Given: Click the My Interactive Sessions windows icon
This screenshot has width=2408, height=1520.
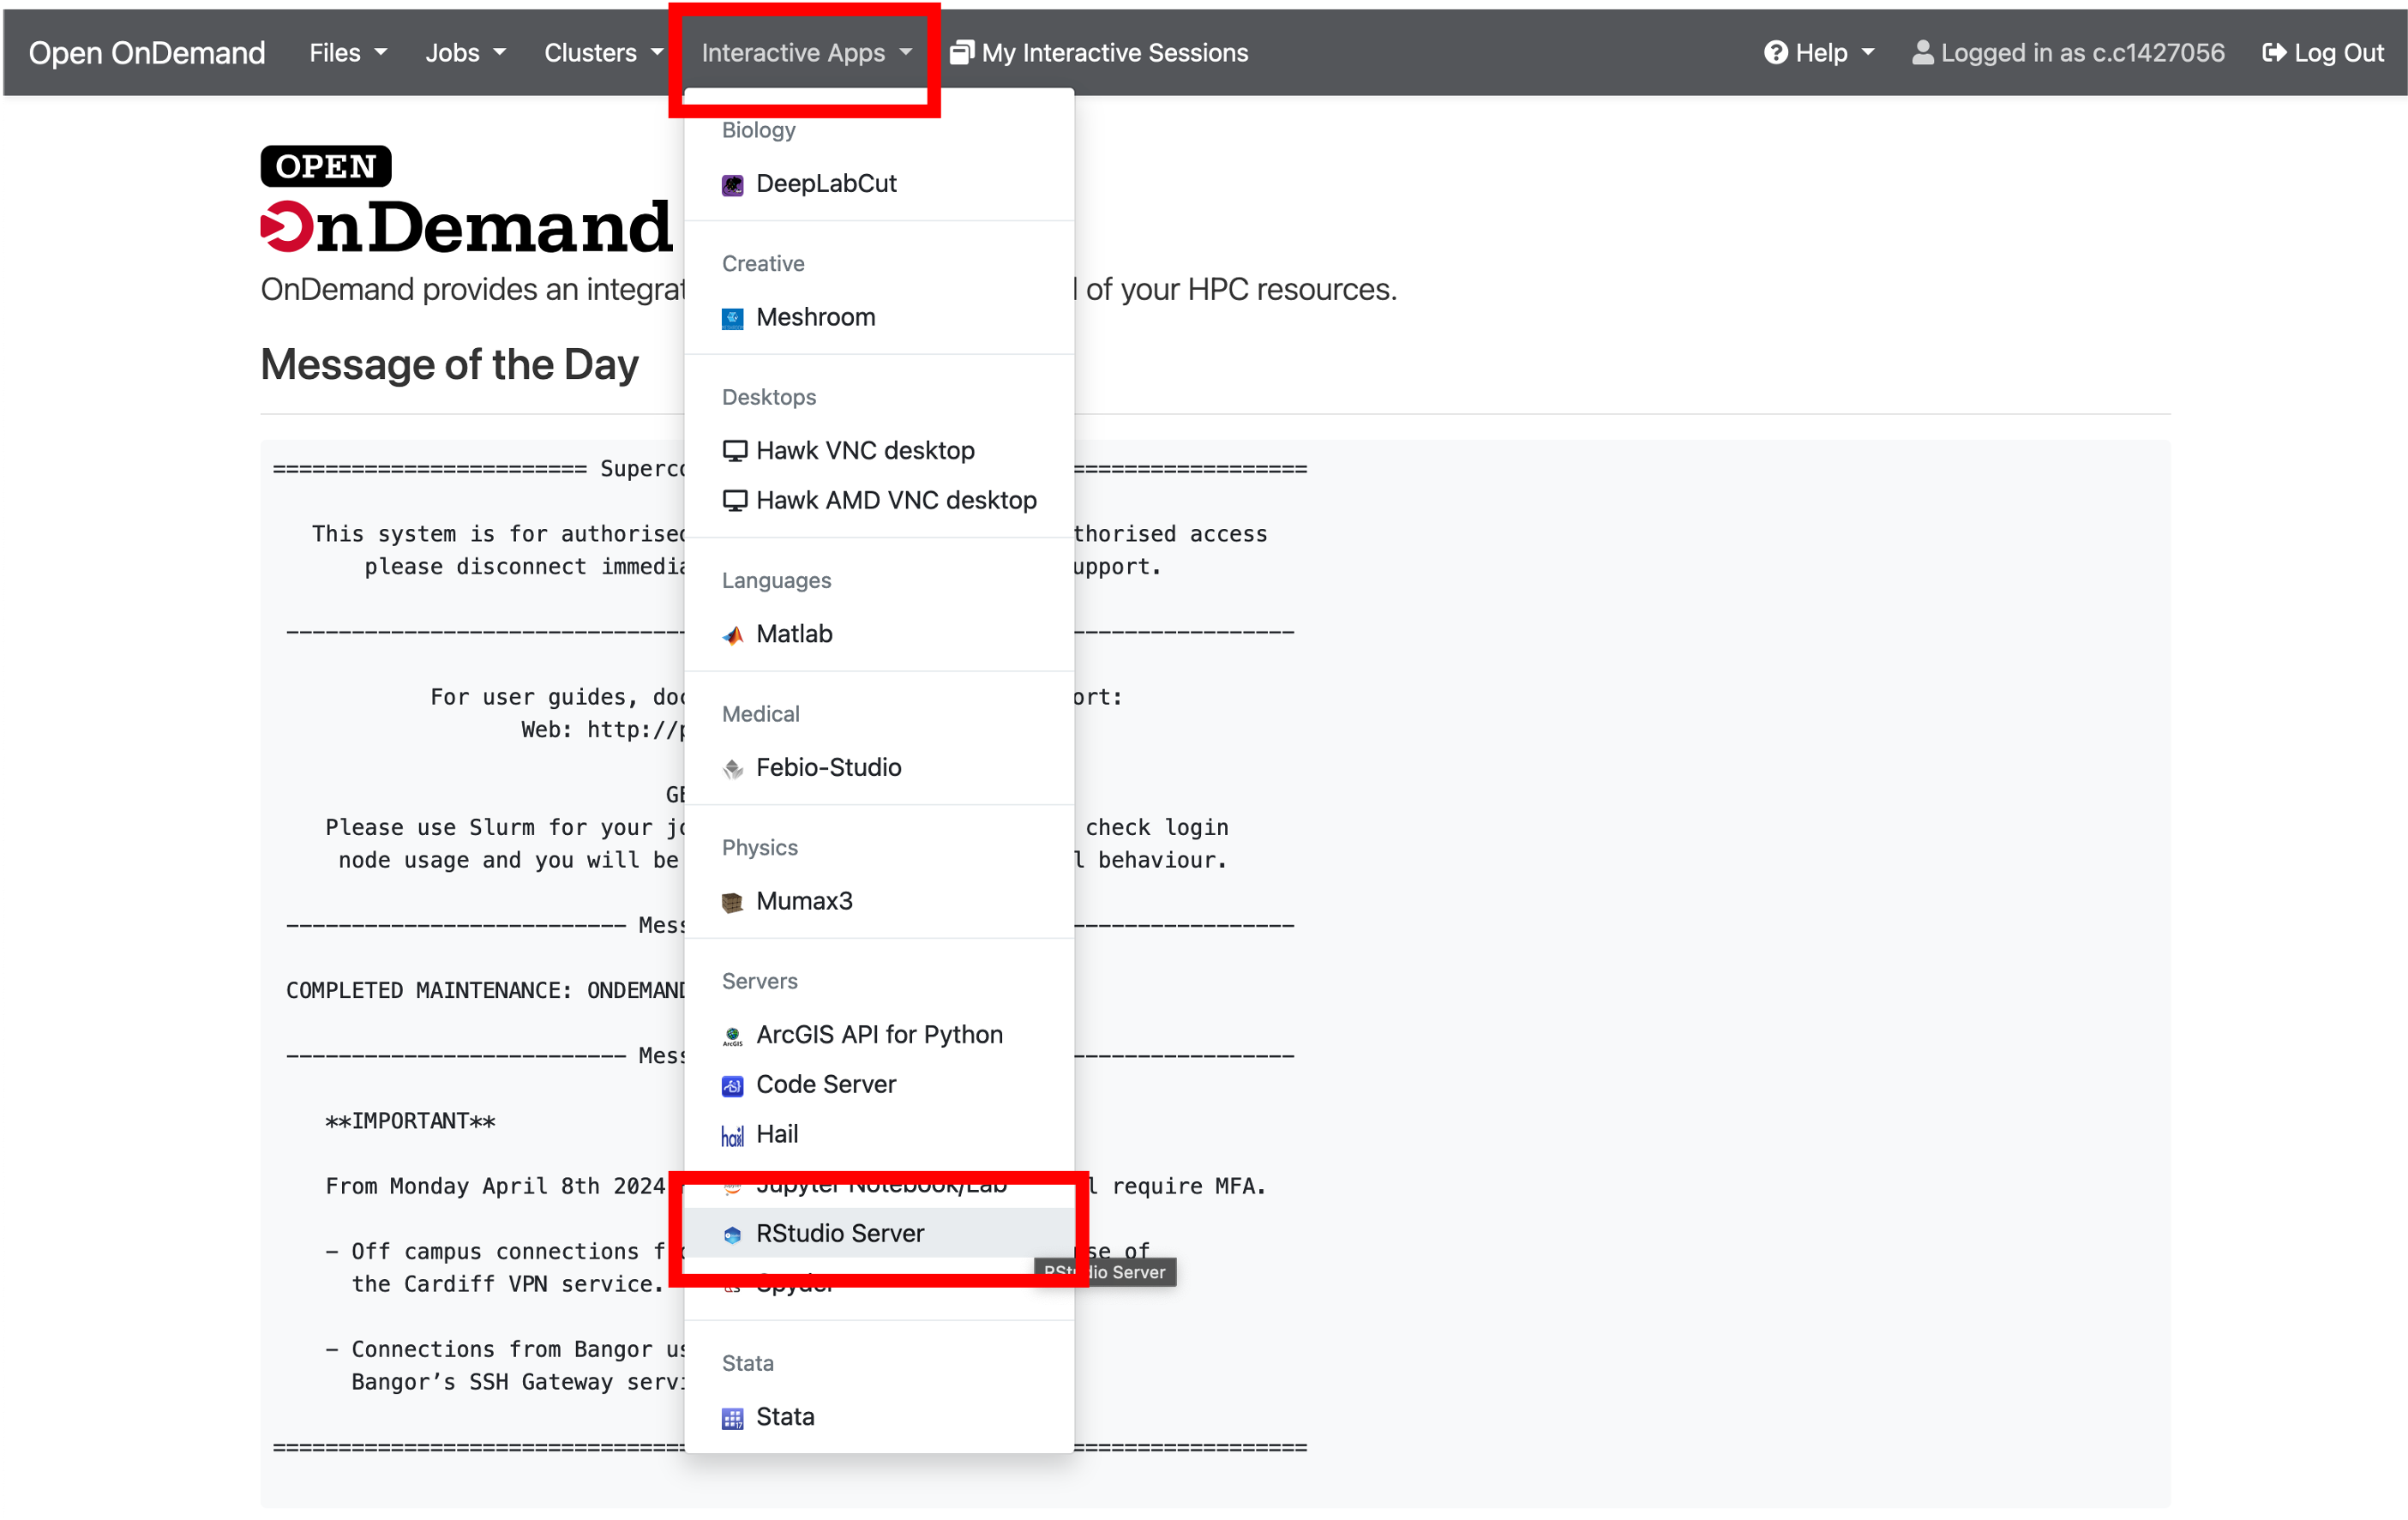Looking at the screenshot, I should tap(961, 52).
